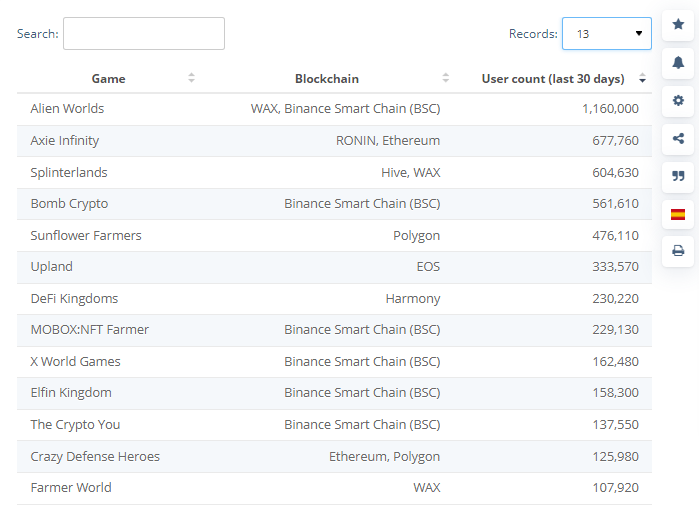Viewport: 699px width, 518px height.
Task: Open the gear settings icon
Action: 678,100
